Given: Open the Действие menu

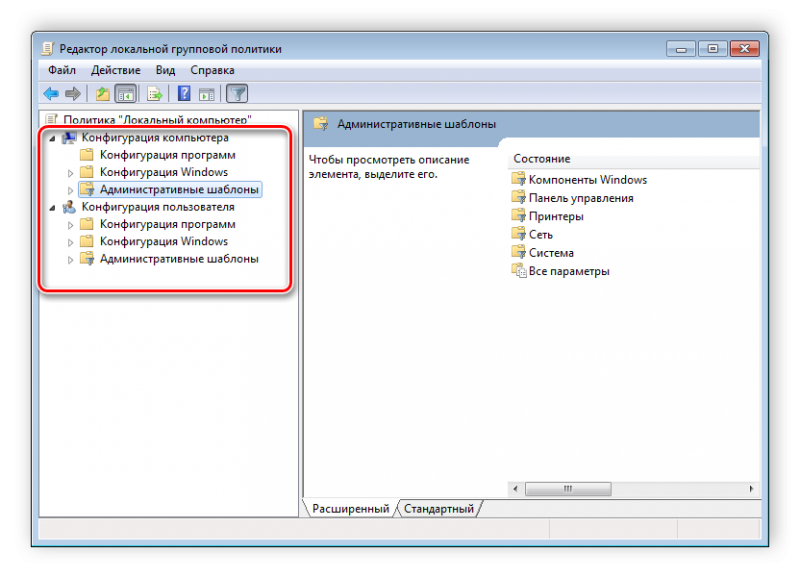Looking at the screenshot, I should pyautogui.click(x=115, y=70).
